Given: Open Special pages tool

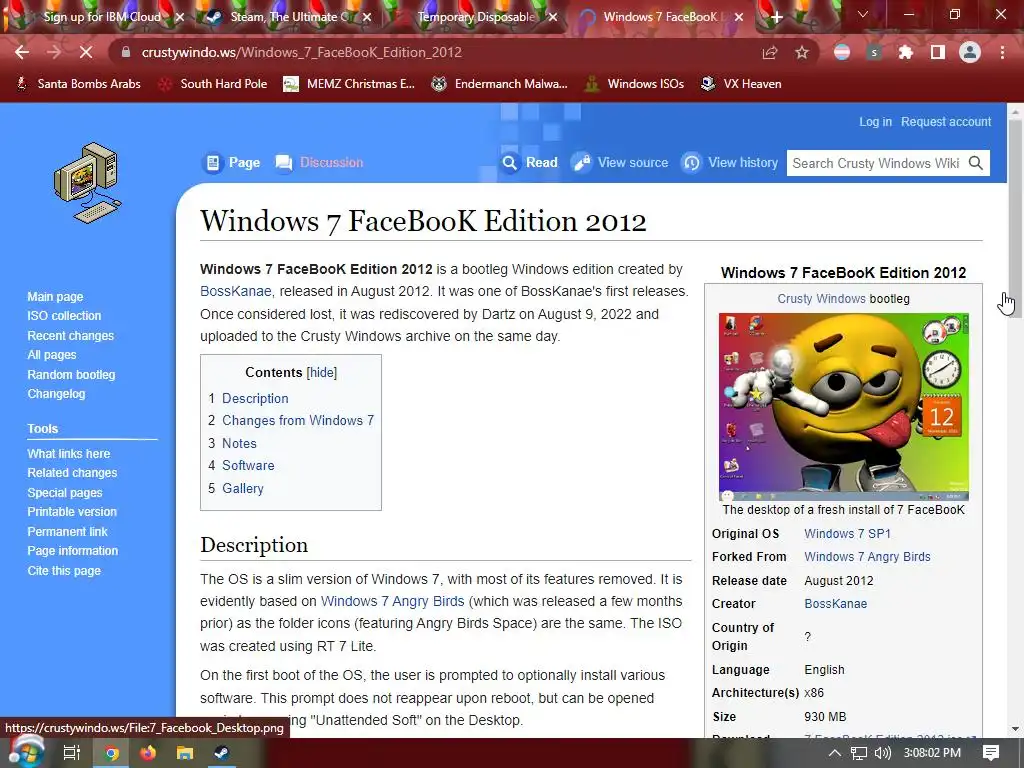Looking at the screenshot, I should tap(65, 492).
